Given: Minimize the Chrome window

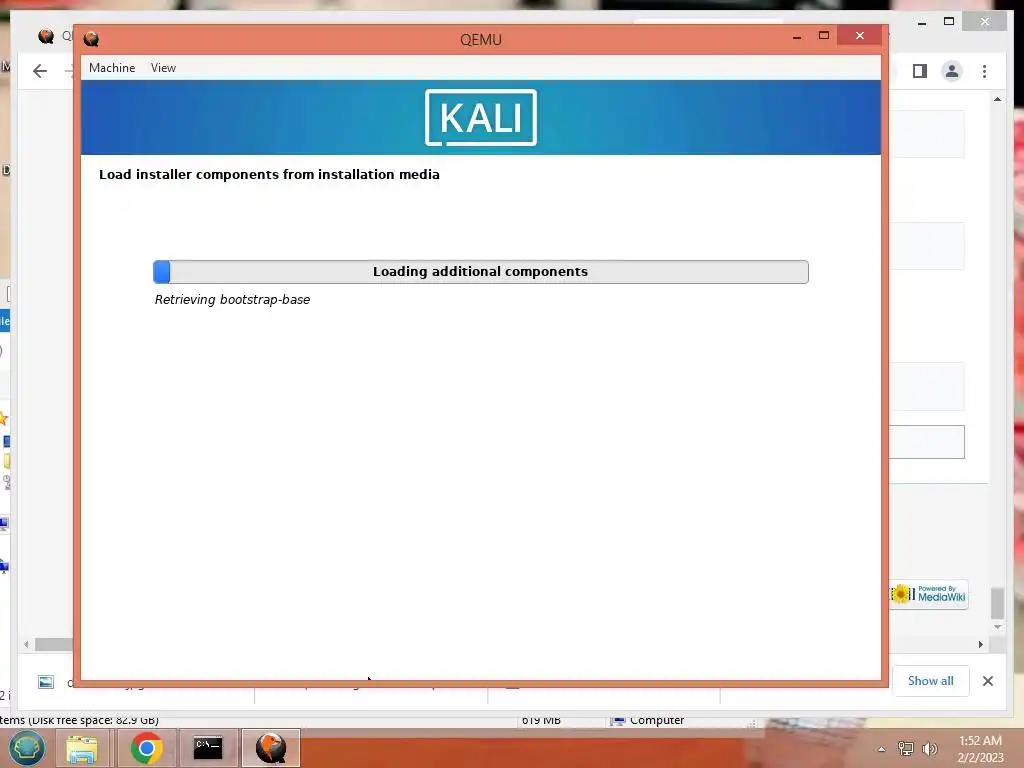Looking at the screenshot, I should coord(922,23).
